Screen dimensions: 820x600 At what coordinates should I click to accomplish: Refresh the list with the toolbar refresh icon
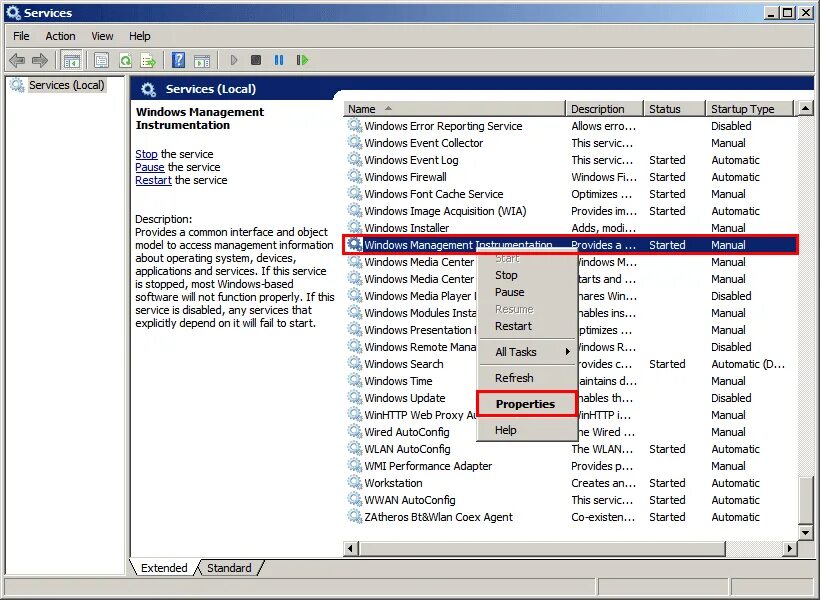click(x=125, y=60)
